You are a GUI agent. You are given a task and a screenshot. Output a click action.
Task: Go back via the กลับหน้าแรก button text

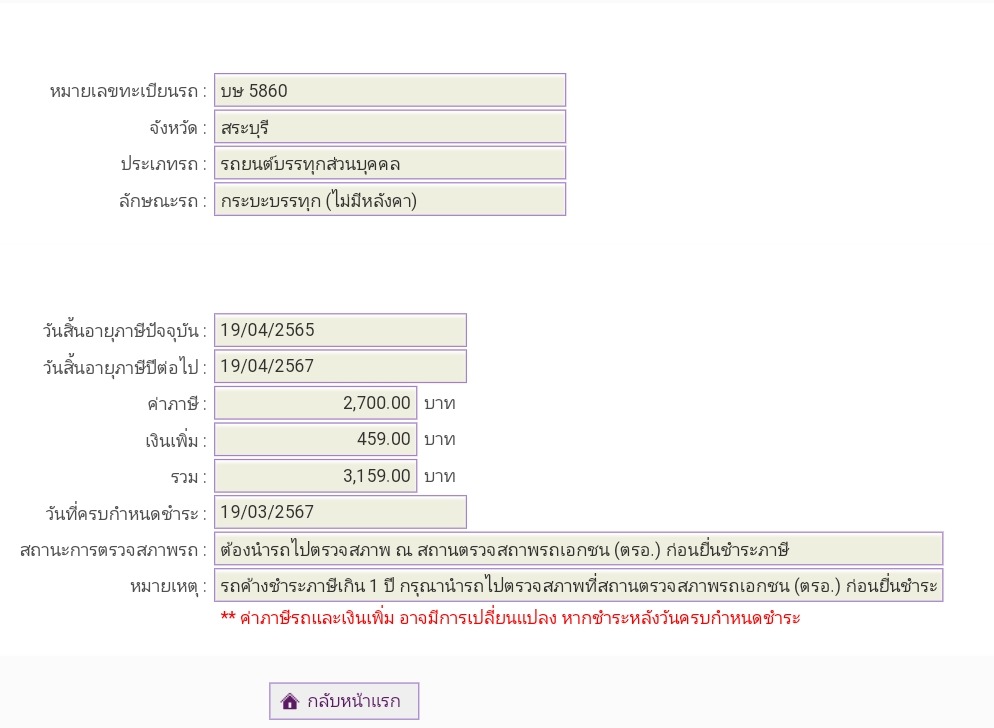[354, 701]
